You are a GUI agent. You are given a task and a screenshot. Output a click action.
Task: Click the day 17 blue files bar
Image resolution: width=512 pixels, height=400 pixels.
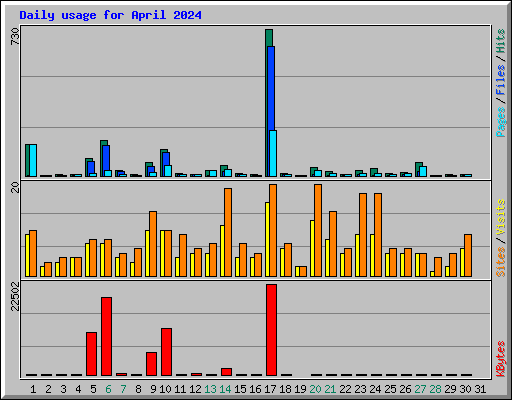[271, 88]
